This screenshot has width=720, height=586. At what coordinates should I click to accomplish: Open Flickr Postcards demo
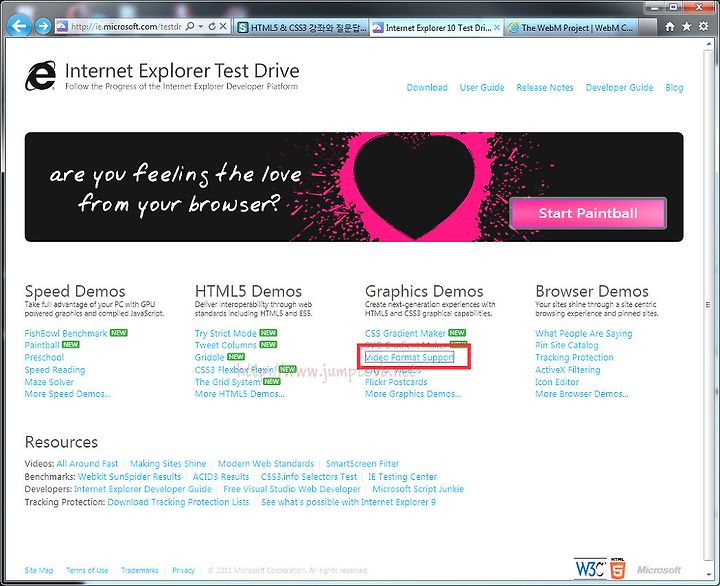396,382
